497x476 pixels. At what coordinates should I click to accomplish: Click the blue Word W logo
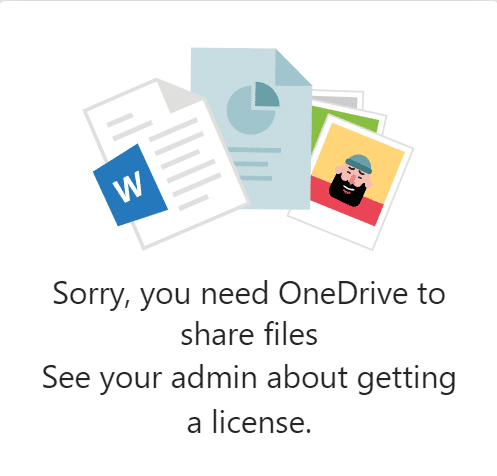(130, 185)
